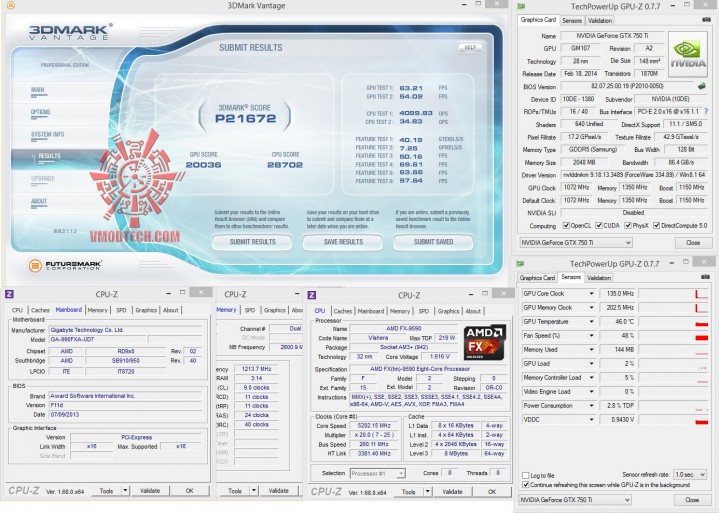Toggle the PhysX checkbox
Screen dimensions: 719x513
click(628, 226)
